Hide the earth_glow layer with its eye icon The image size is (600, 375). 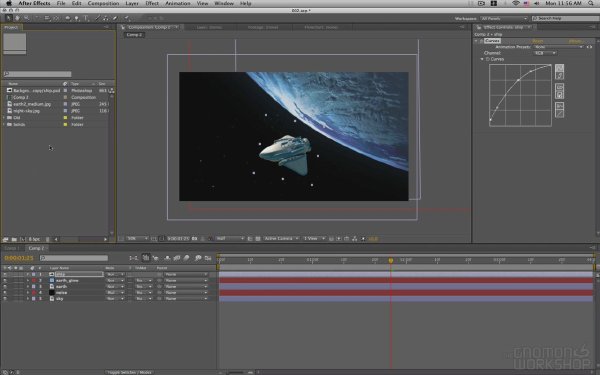pyautogui.click(x=5, y=280)
